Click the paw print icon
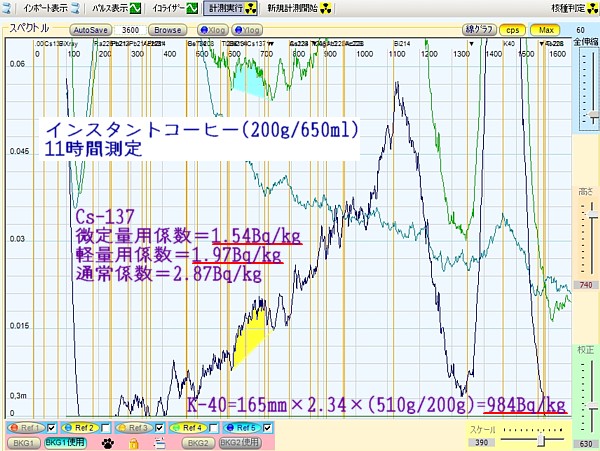Screen dimensions: 600x451 (x=107, y=442)
